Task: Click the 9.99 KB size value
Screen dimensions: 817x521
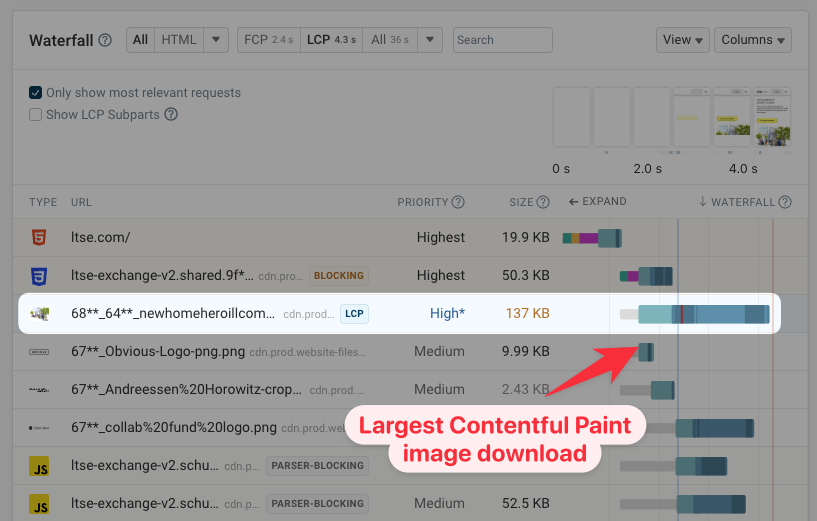Action: [526, 352]
